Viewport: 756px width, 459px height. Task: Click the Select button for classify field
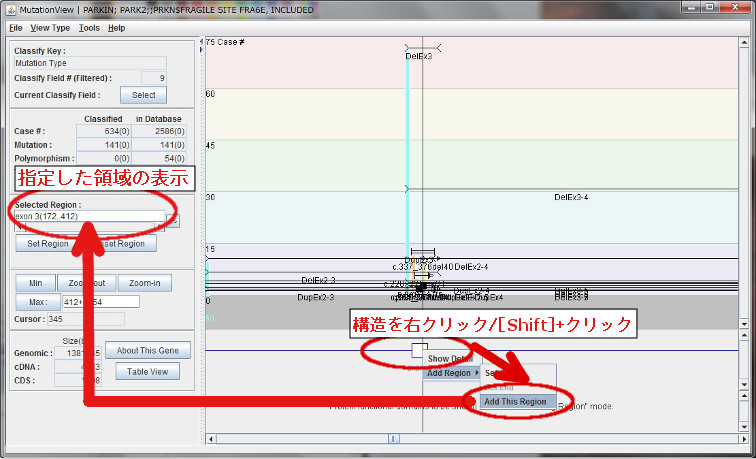(x=143, y=95)
